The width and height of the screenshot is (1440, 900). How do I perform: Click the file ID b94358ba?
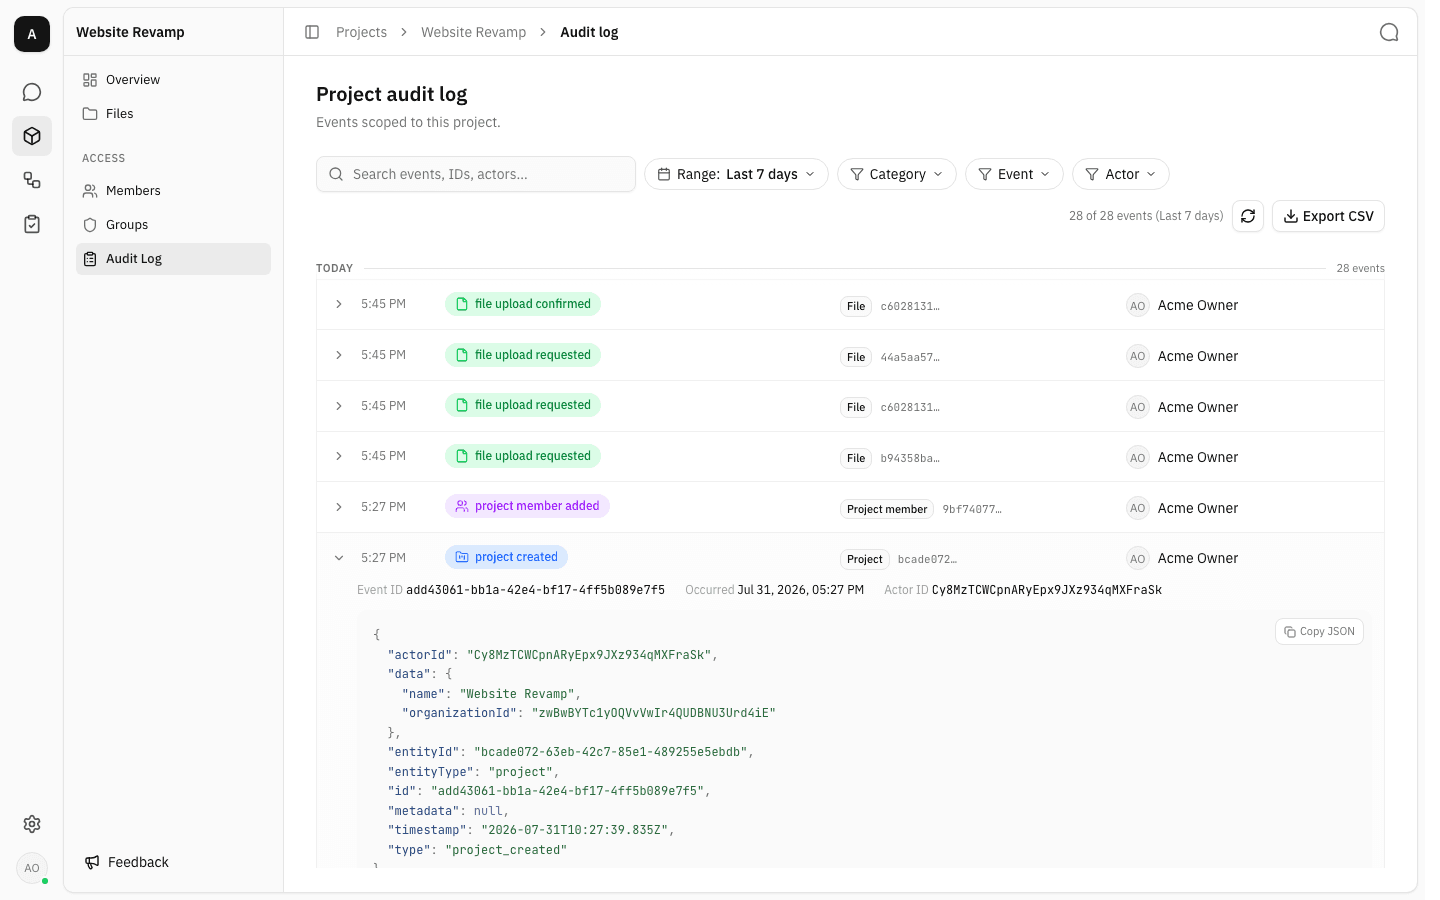(910, 458)
